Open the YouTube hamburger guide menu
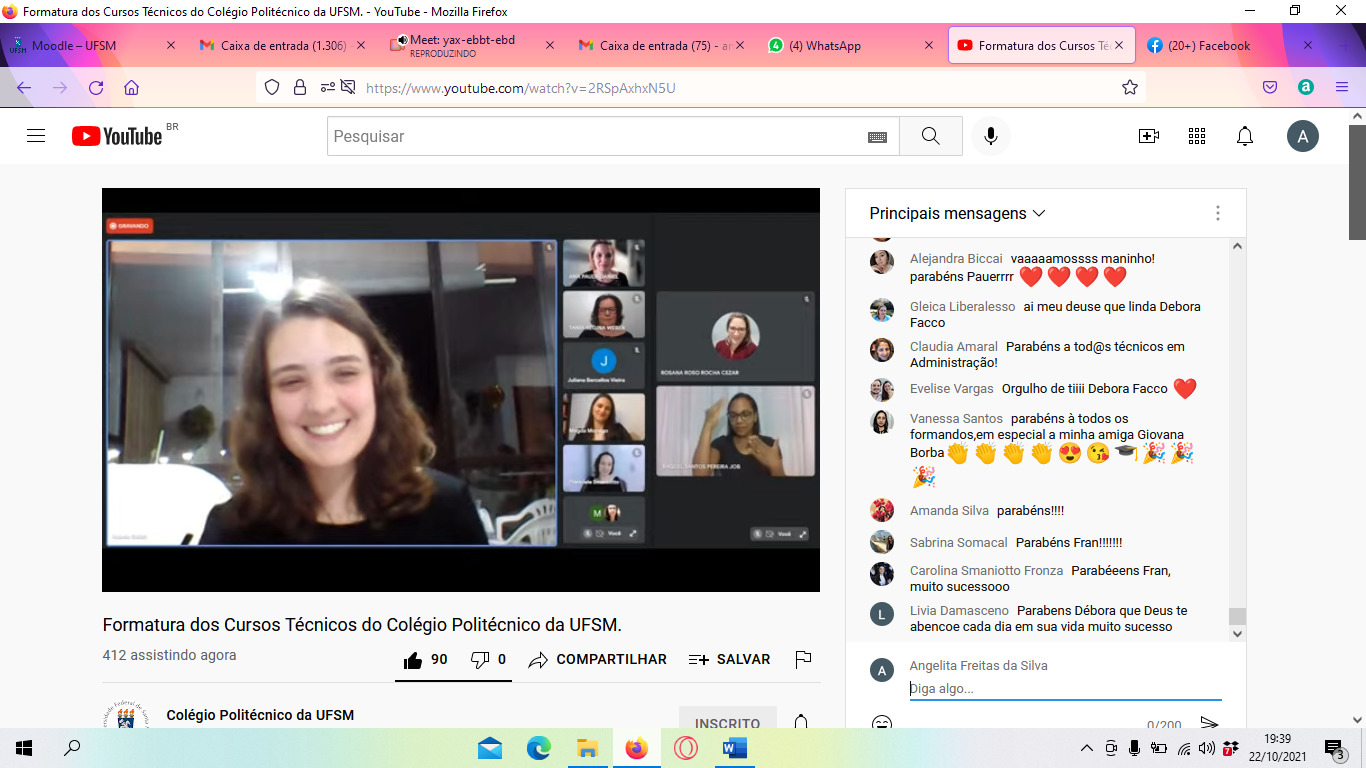The height and width of the screenshot is (768, 1366). (x=36, y=136)
